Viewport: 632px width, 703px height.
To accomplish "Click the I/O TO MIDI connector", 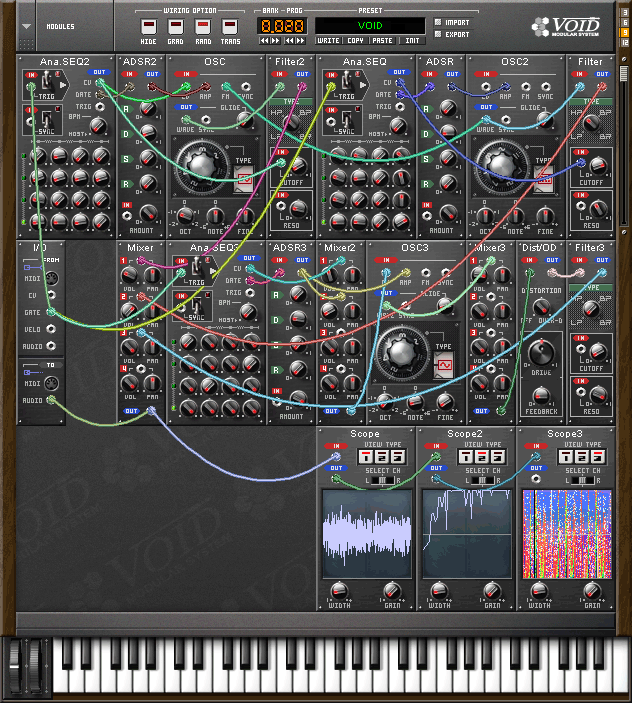I will 52,383.
